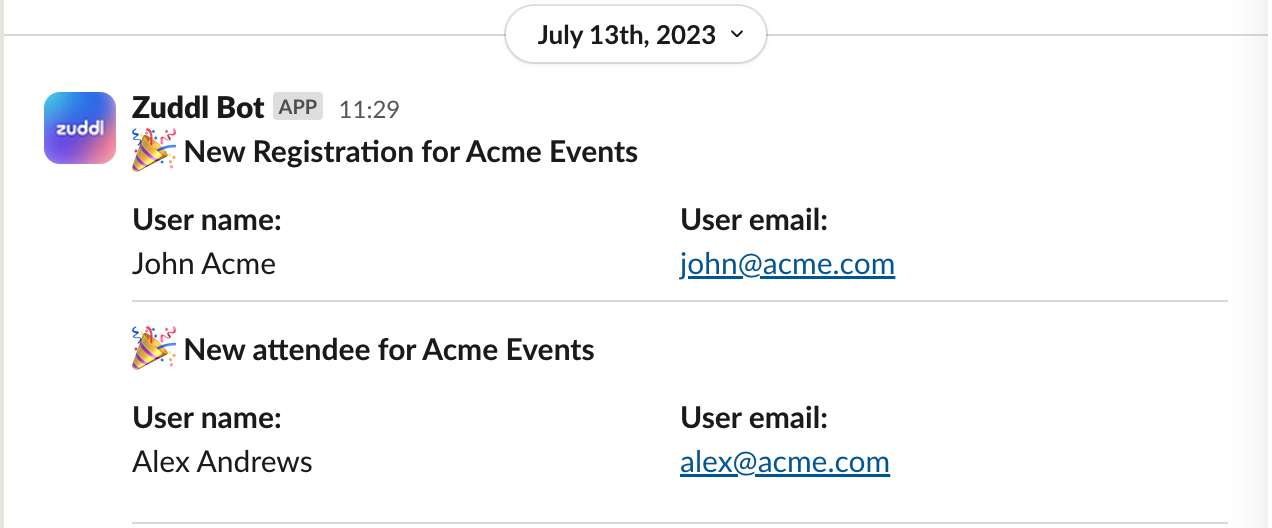1272x528 pixels.
Task: Click the New attendee for Acme Events heading
Action: pyautogui.click(x=389, y=350)
